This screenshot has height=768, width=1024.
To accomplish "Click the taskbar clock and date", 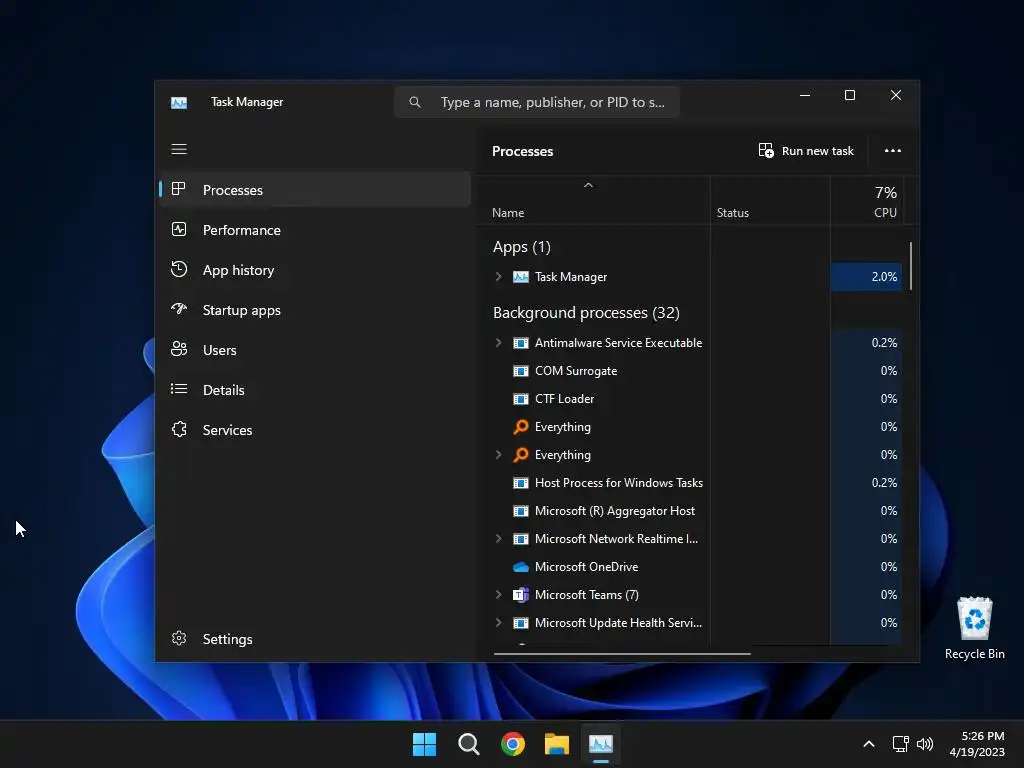I will pos(977,744).
